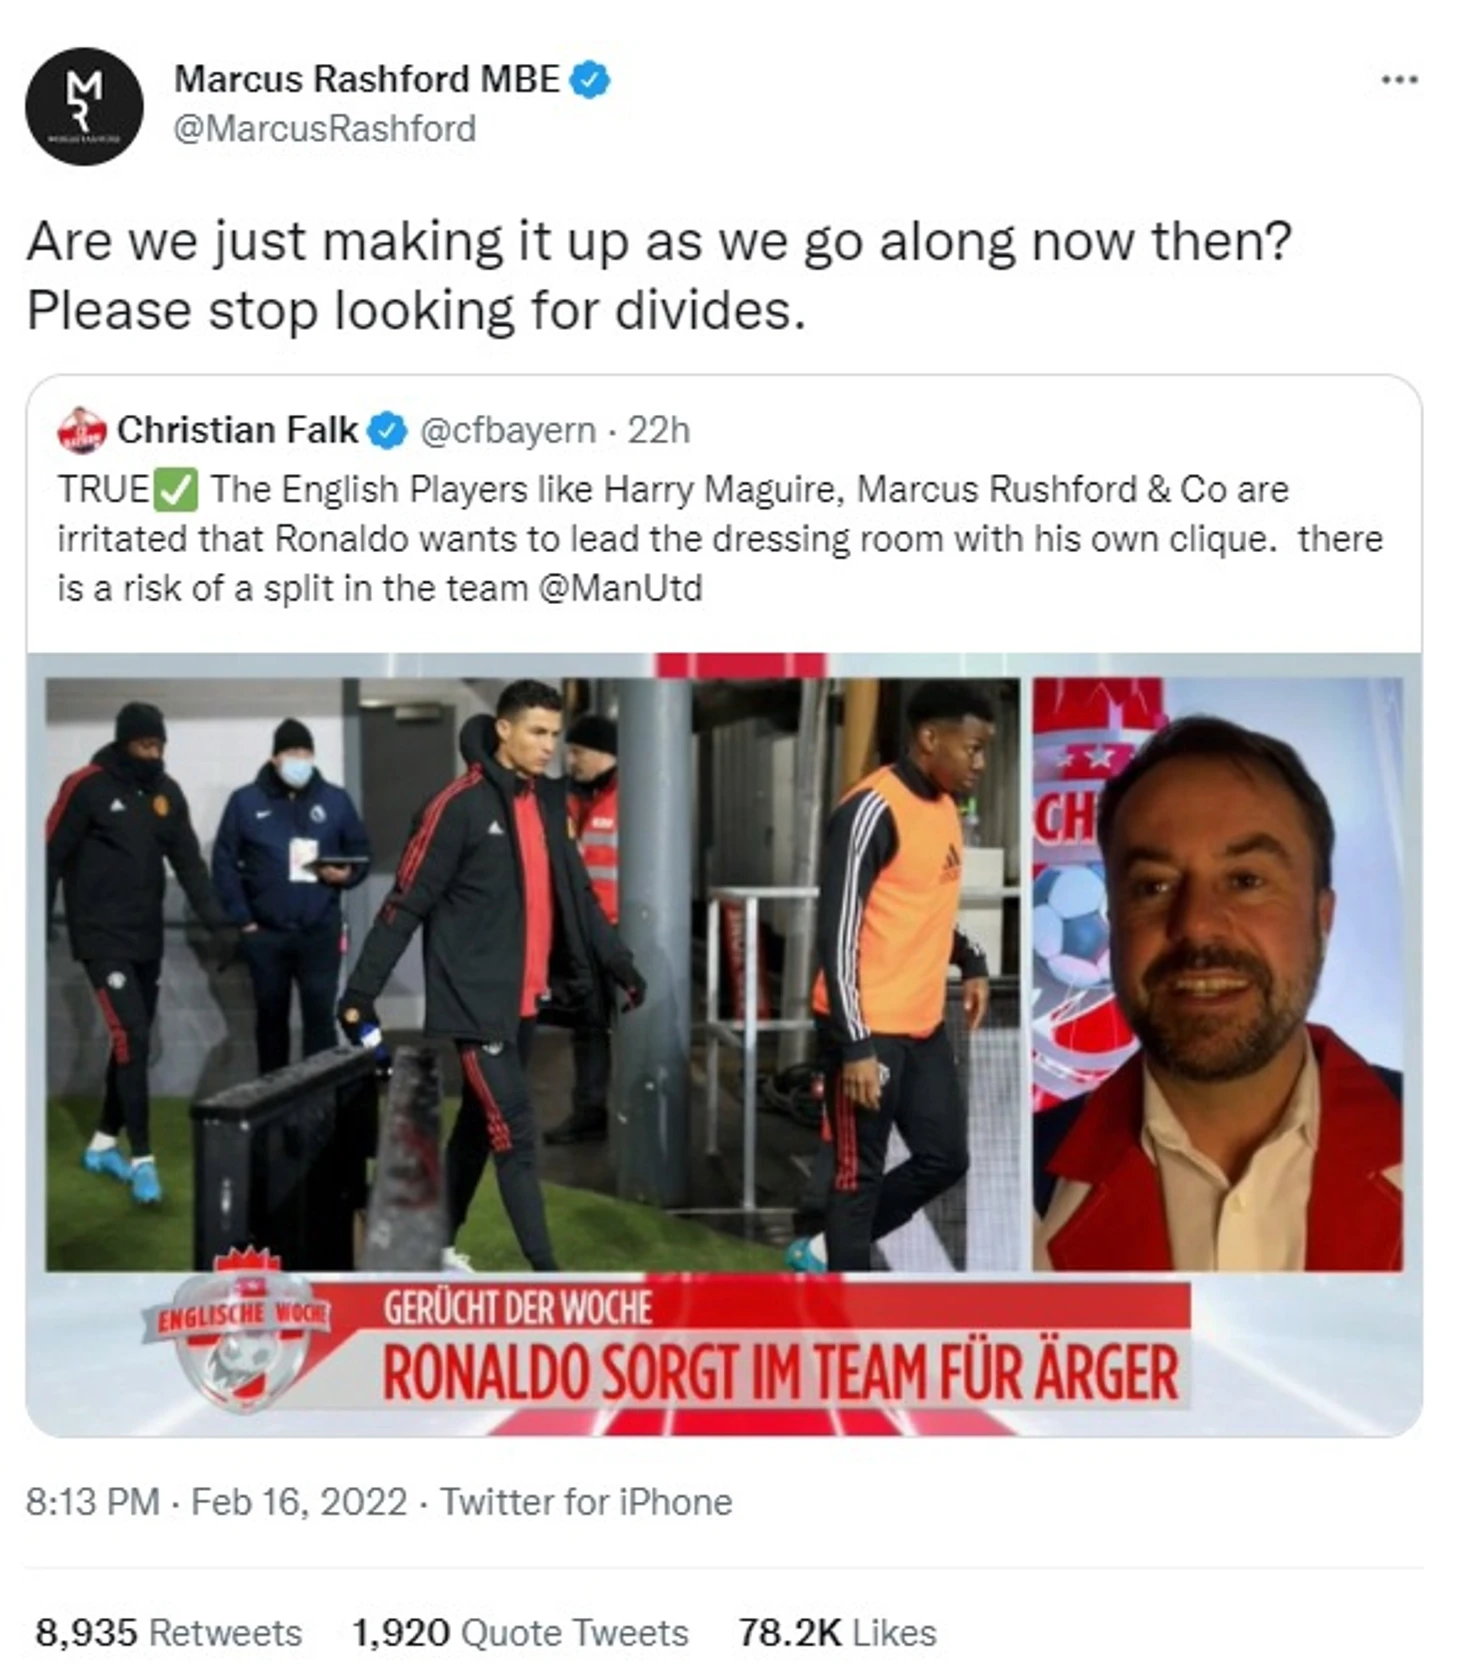Open Marcus Rashford's profile avatar

(84, 106)
